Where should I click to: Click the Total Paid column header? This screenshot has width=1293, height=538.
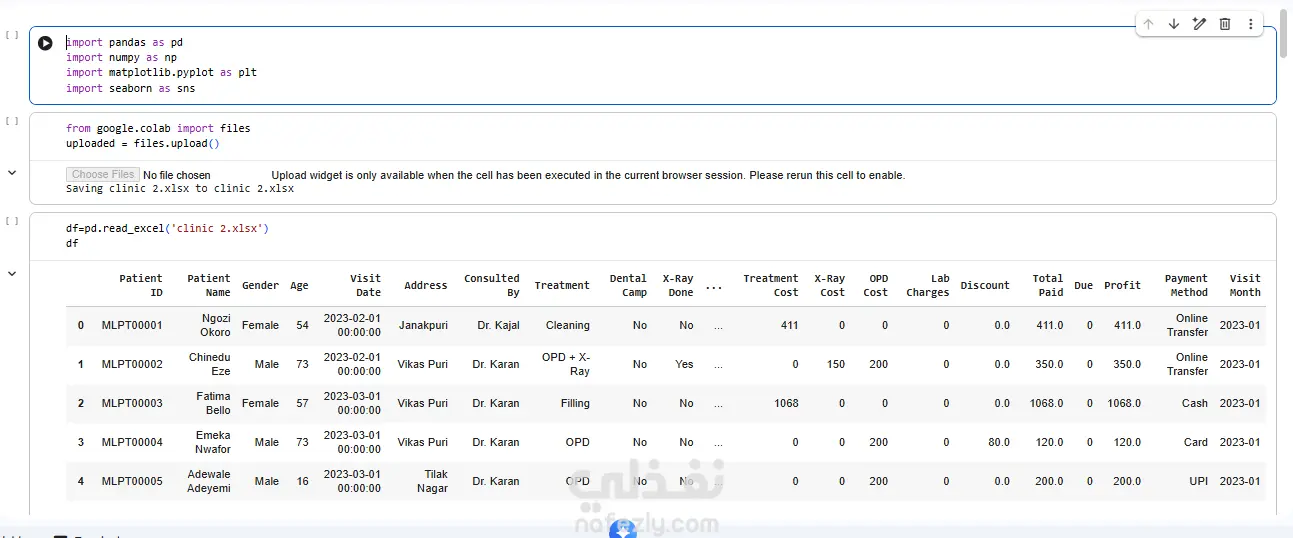(x=1048, y=285)
